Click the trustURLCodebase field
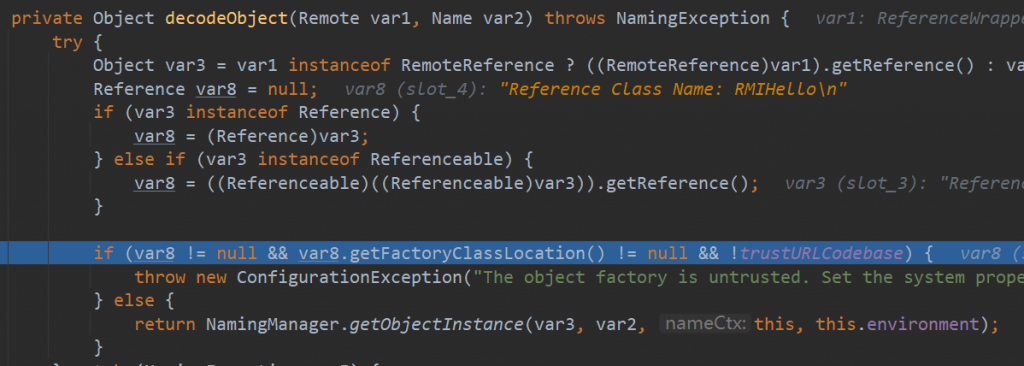The width and height of the screenshot is (1024, 366). [822, 254]
